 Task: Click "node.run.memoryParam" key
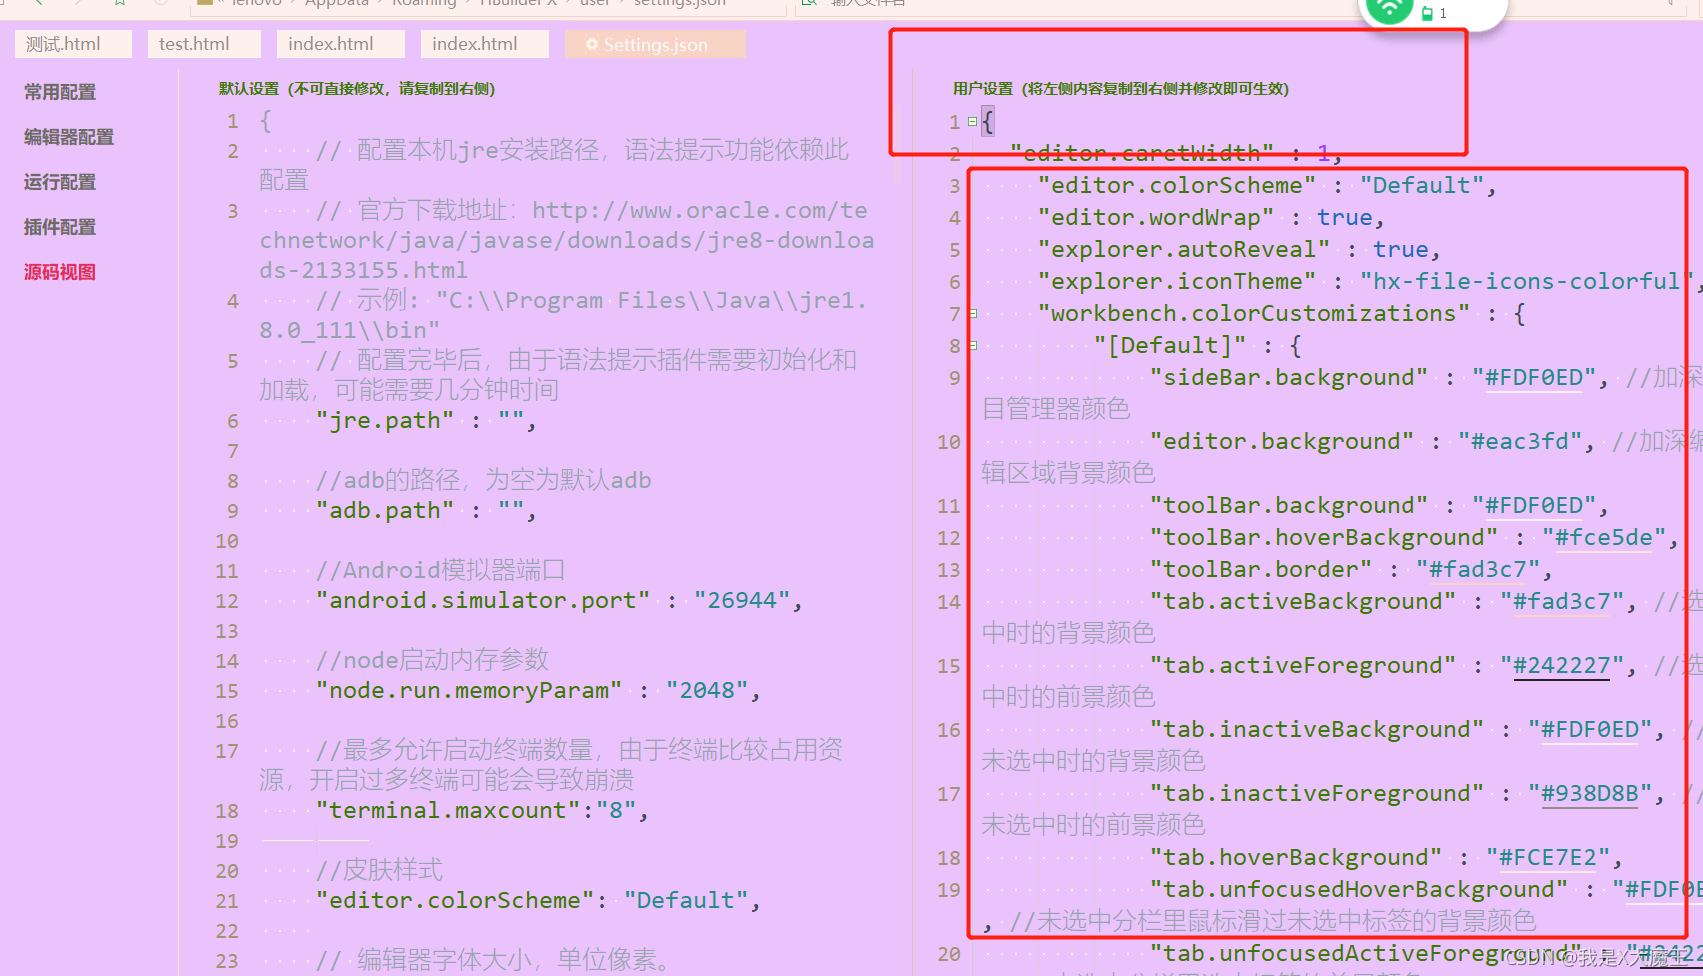point(469,691)
